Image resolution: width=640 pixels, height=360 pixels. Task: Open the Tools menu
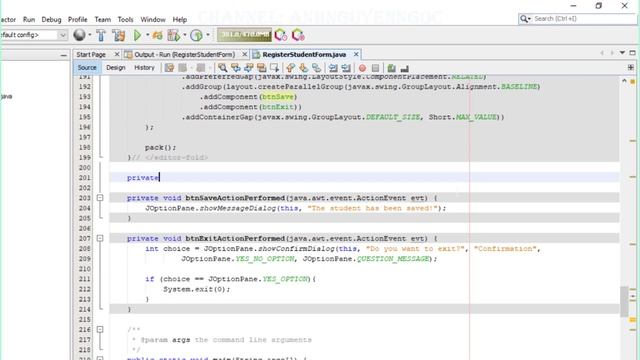pyautogui.click(x=125, y=20)
